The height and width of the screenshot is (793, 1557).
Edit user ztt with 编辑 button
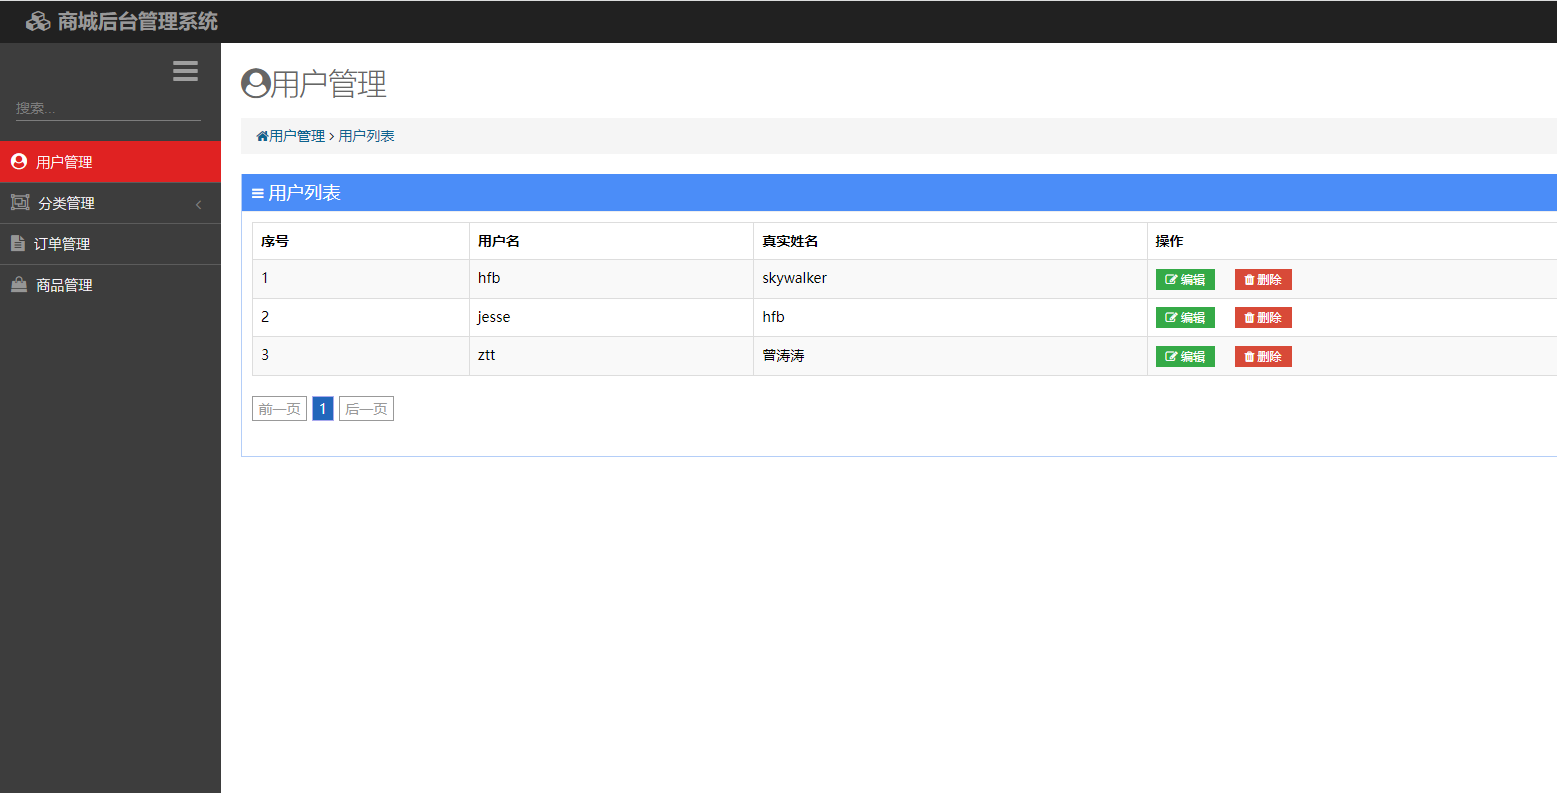pyautogui.click(x=1185, y=356)
